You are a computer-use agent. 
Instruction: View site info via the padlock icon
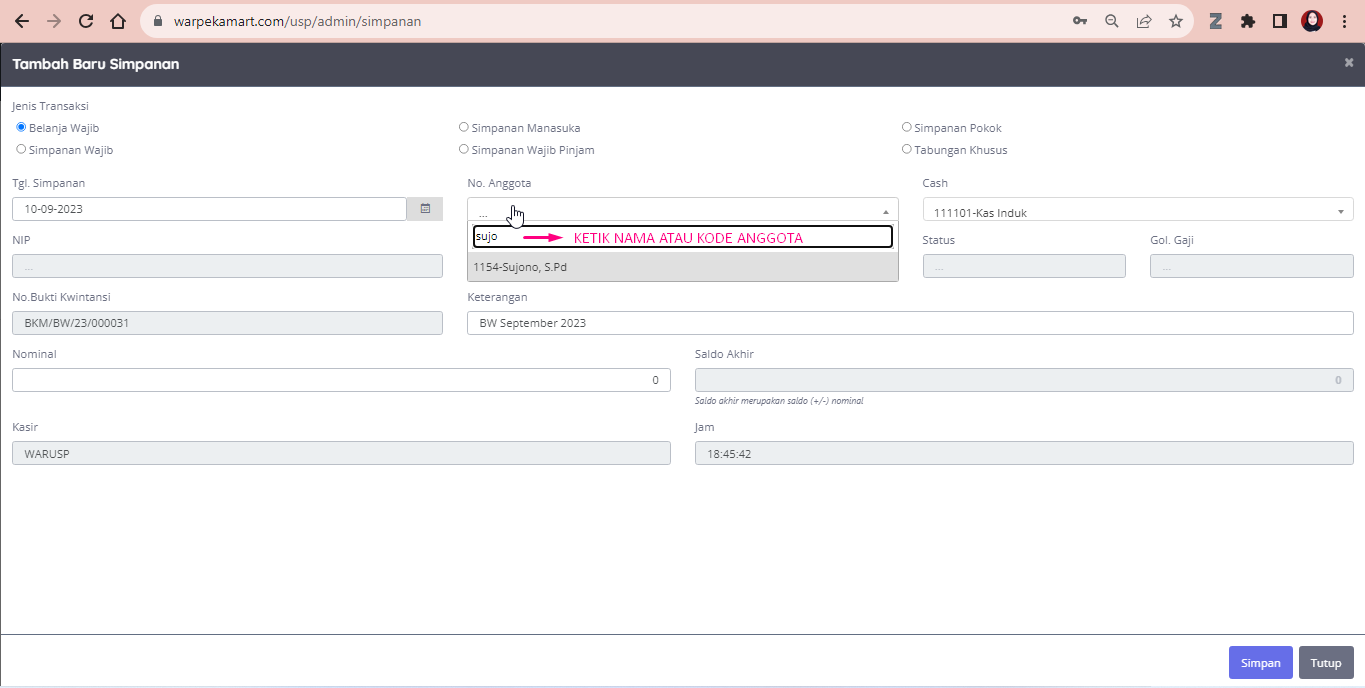click(158, 21)
